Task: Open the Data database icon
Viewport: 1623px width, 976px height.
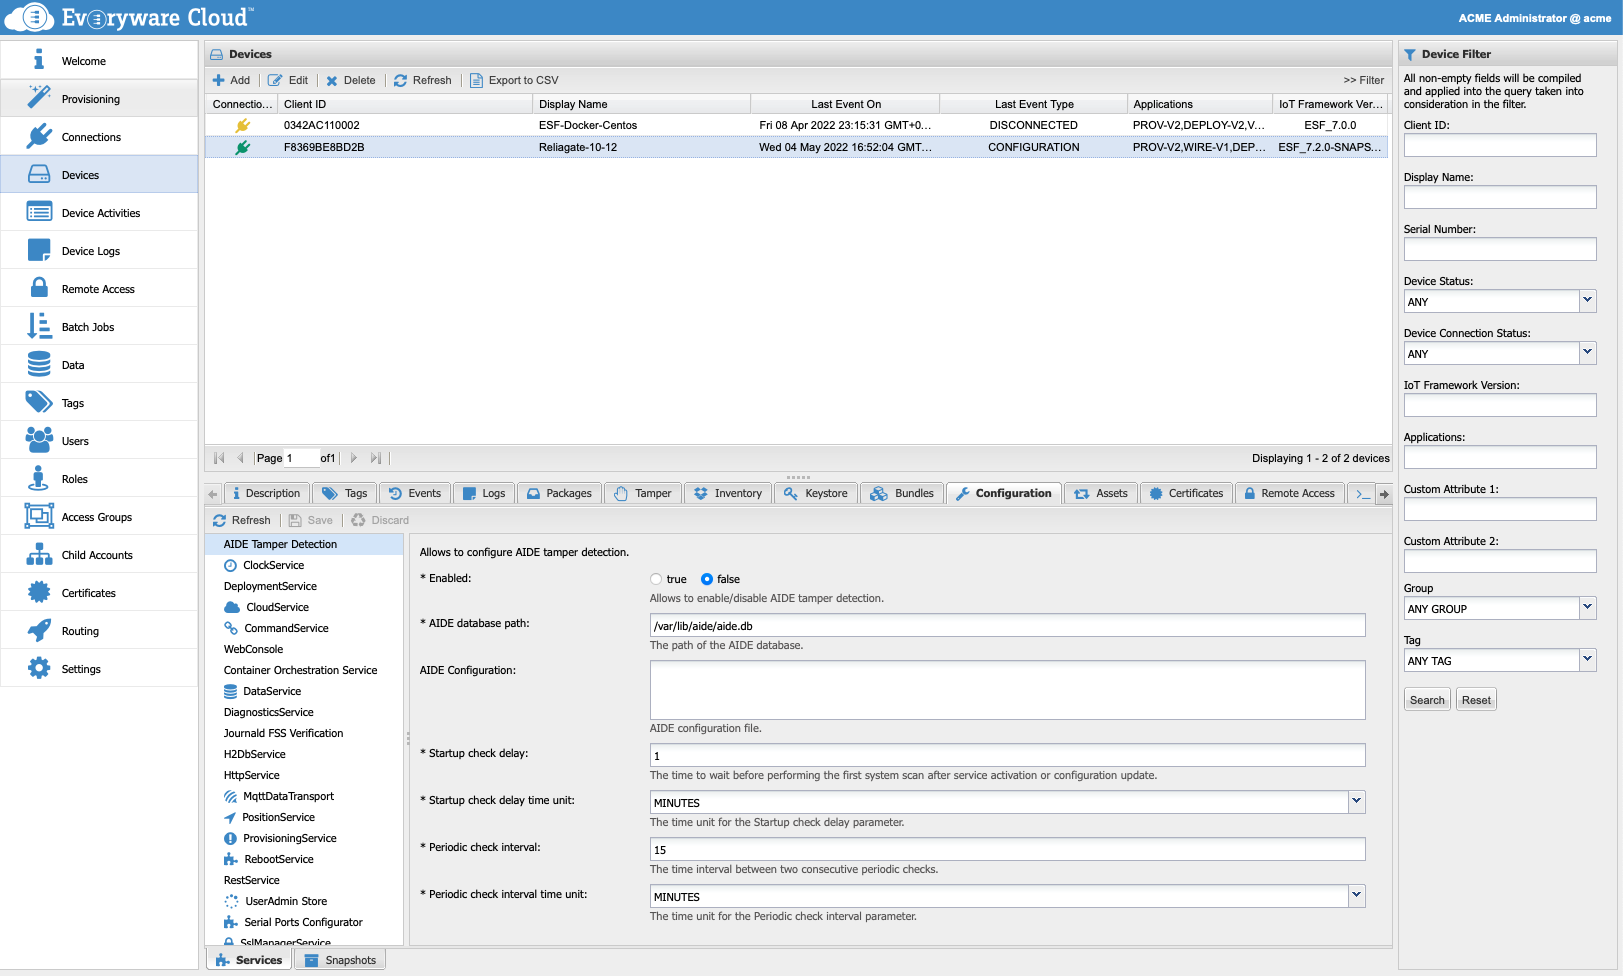Action: coord(38,364)
